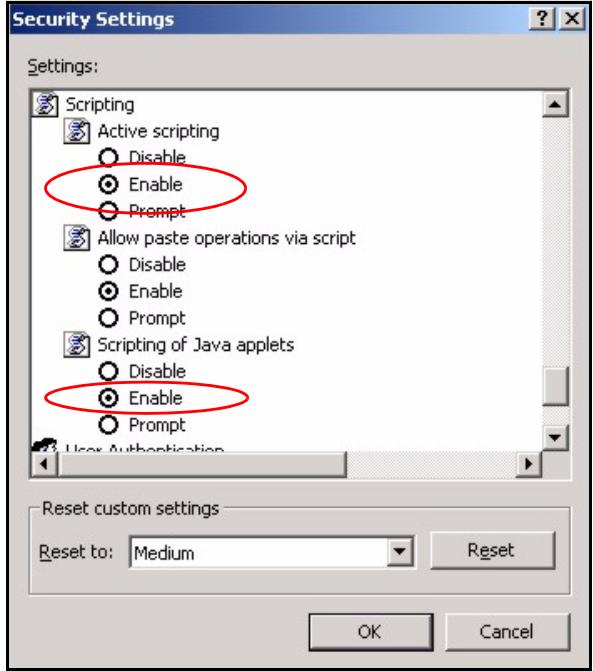Image resolution: width=593 pixels, height=671 pixels.
Task: Open the Reset to dropdown arrow
Action: (400, 552)
